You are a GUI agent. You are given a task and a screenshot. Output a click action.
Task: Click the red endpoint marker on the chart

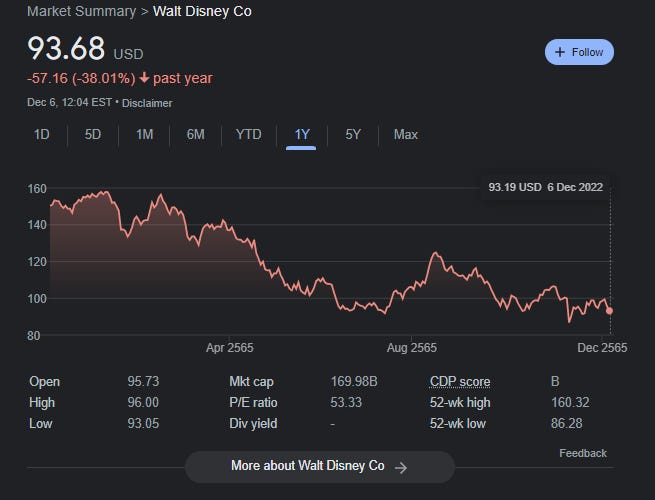[609, 311]
